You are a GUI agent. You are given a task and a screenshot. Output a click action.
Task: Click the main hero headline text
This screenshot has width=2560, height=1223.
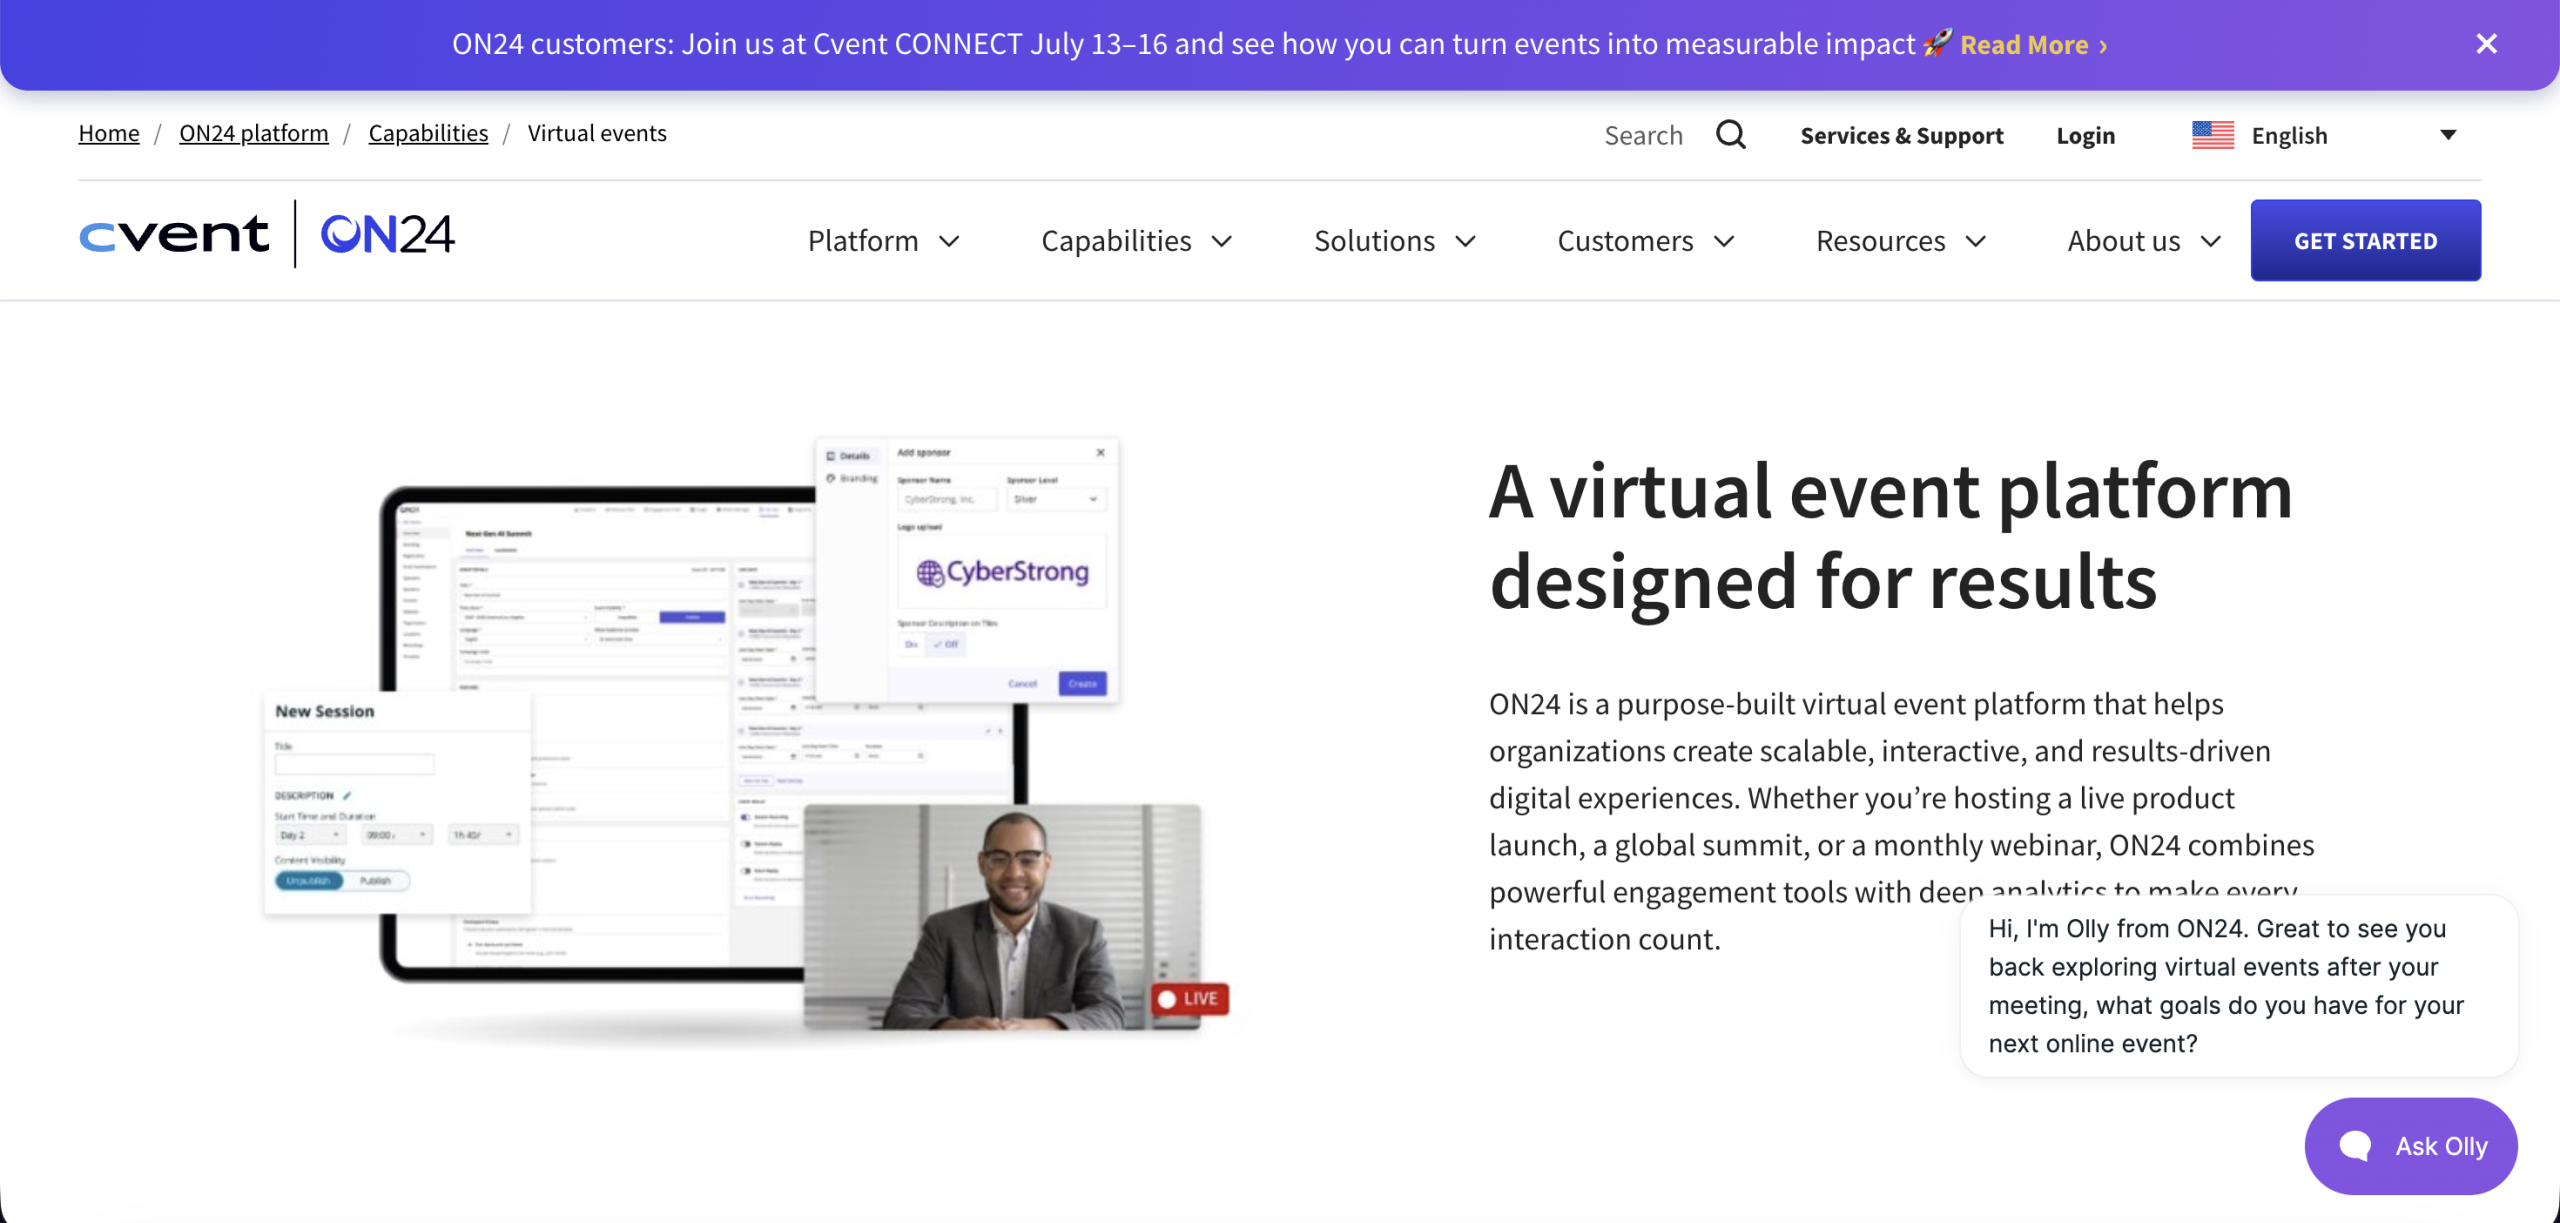tap(1890, 536)
